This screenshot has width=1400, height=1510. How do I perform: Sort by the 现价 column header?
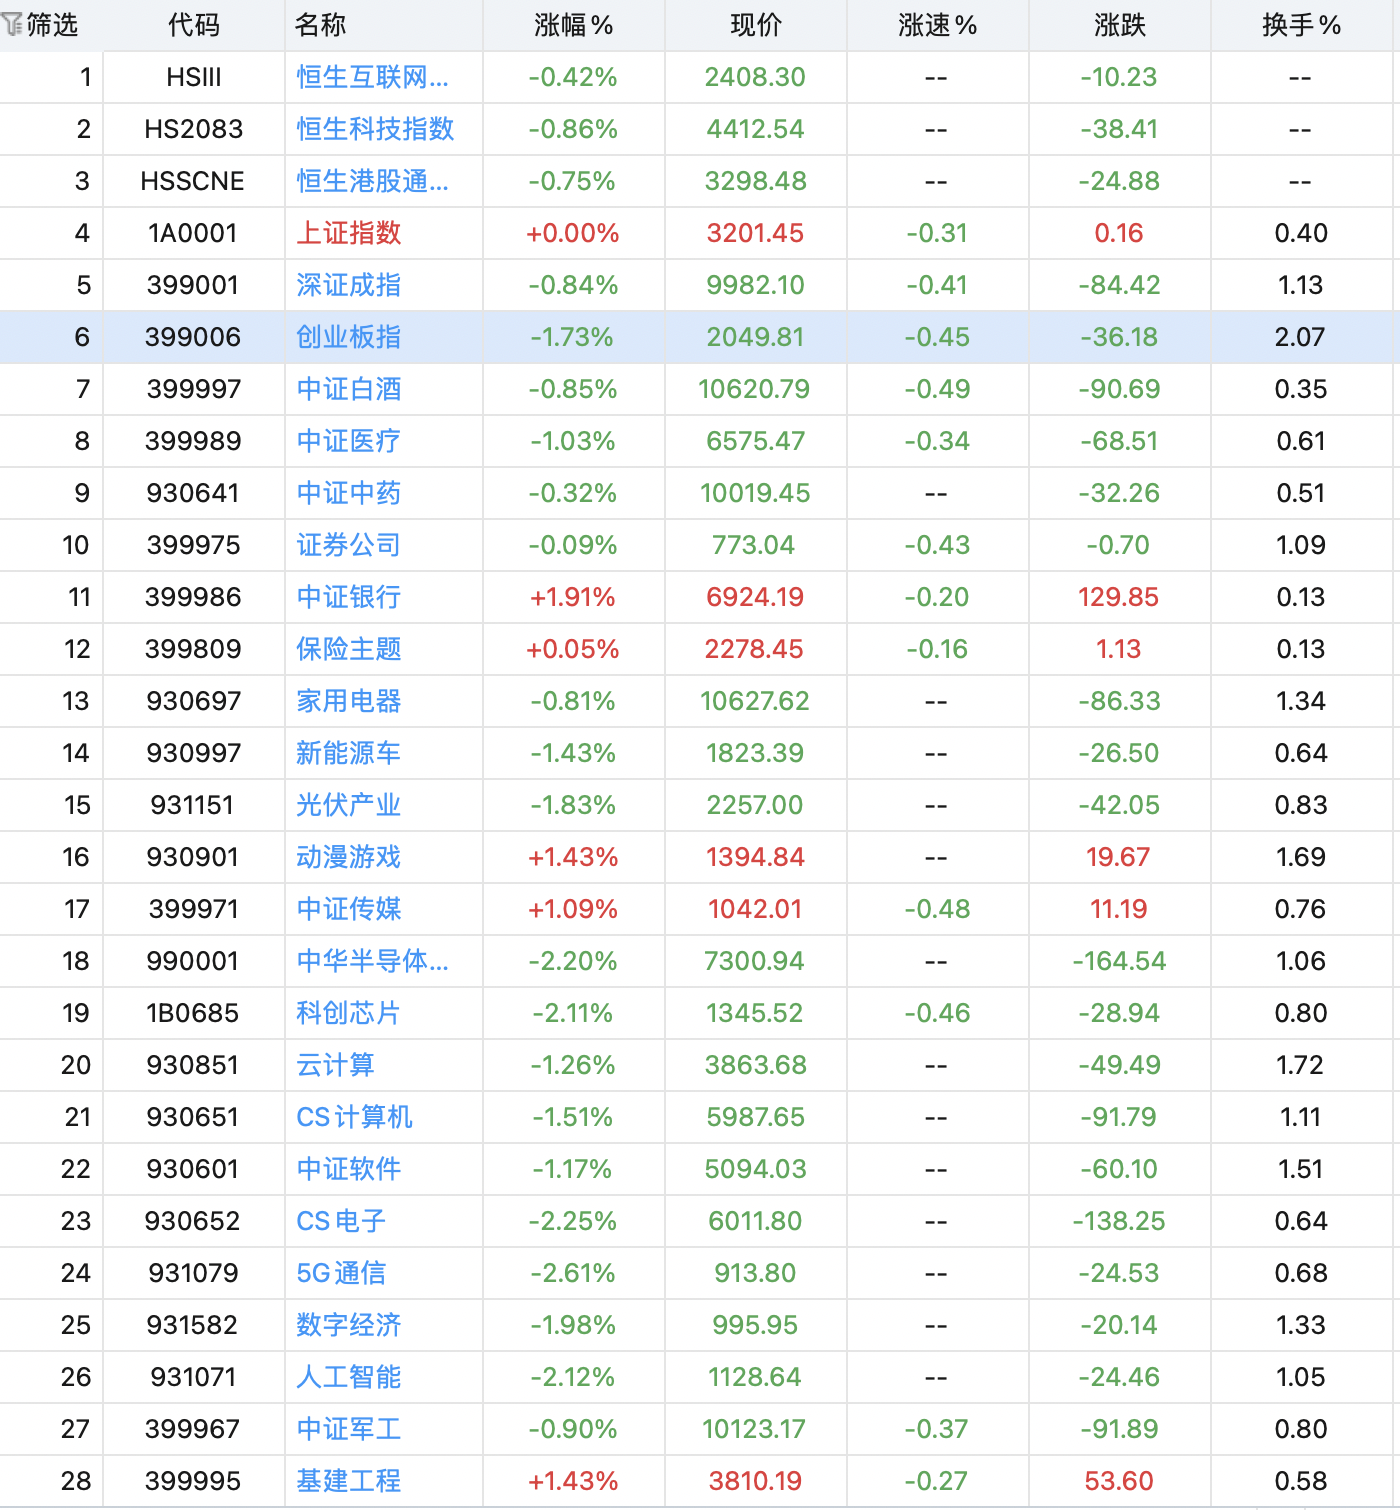pyautogui.click(x=755, y=25)
